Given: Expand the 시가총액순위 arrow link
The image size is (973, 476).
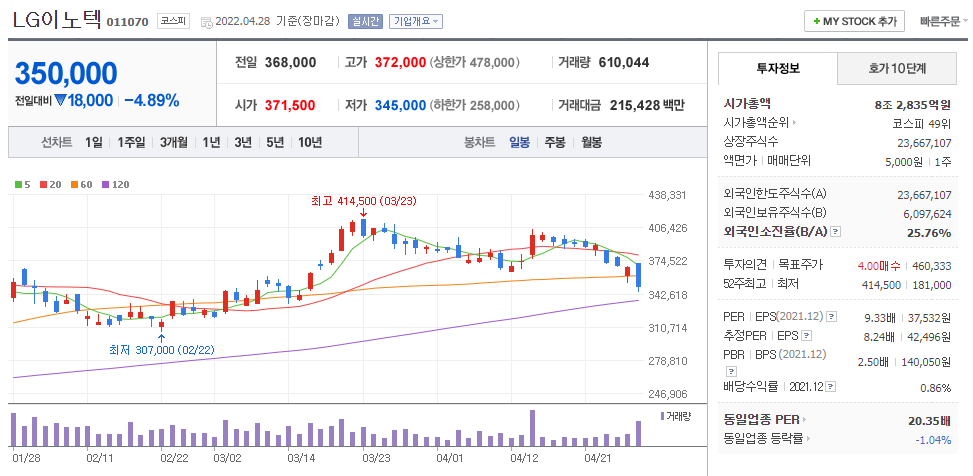Looking at the screenshot, I should (x=794, y=123).
